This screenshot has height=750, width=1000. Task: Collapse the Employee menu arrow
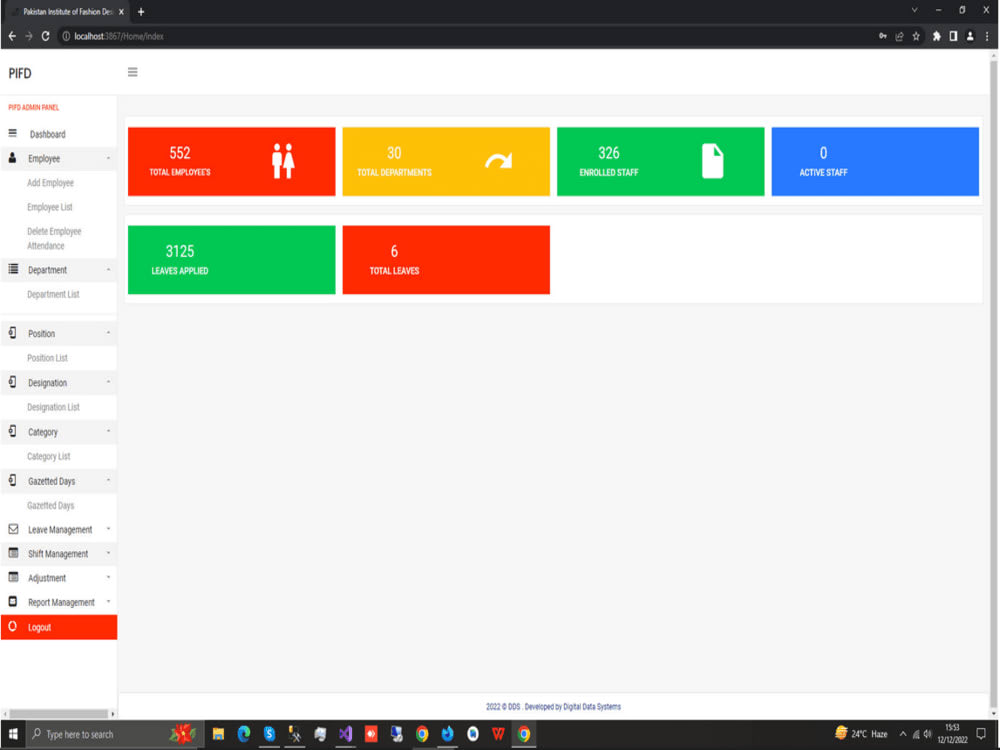point(108,158)
